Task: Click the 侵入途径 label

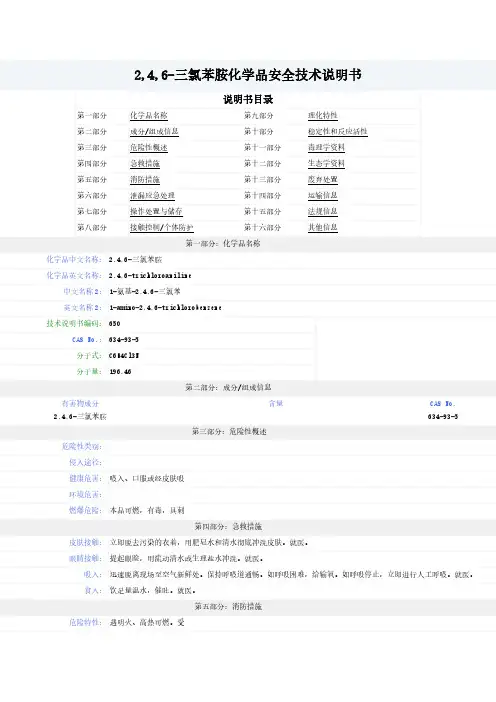Action: [x=86, y=462]
